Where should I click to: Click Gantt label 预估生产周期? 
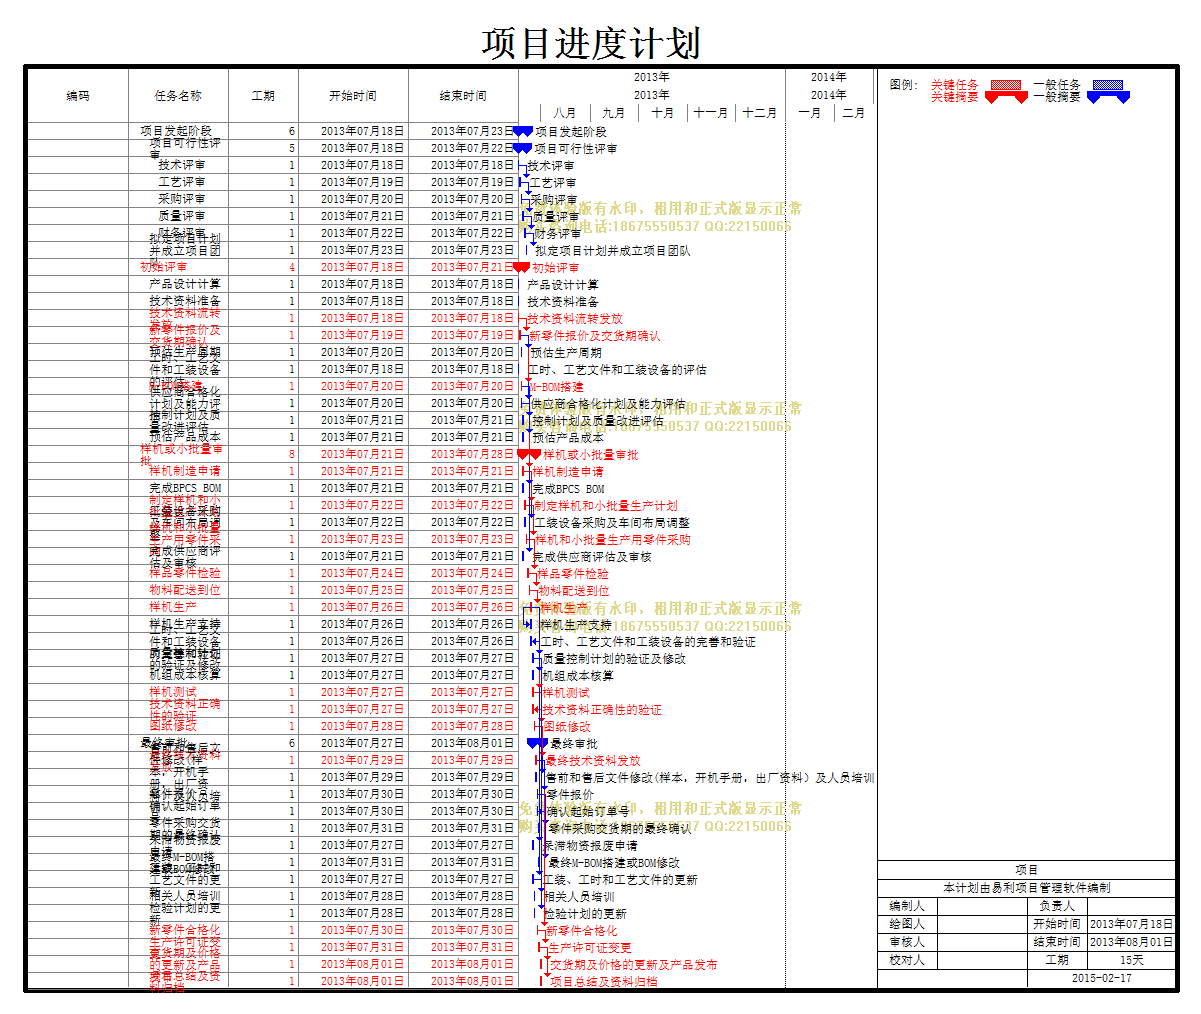(566, 353)
